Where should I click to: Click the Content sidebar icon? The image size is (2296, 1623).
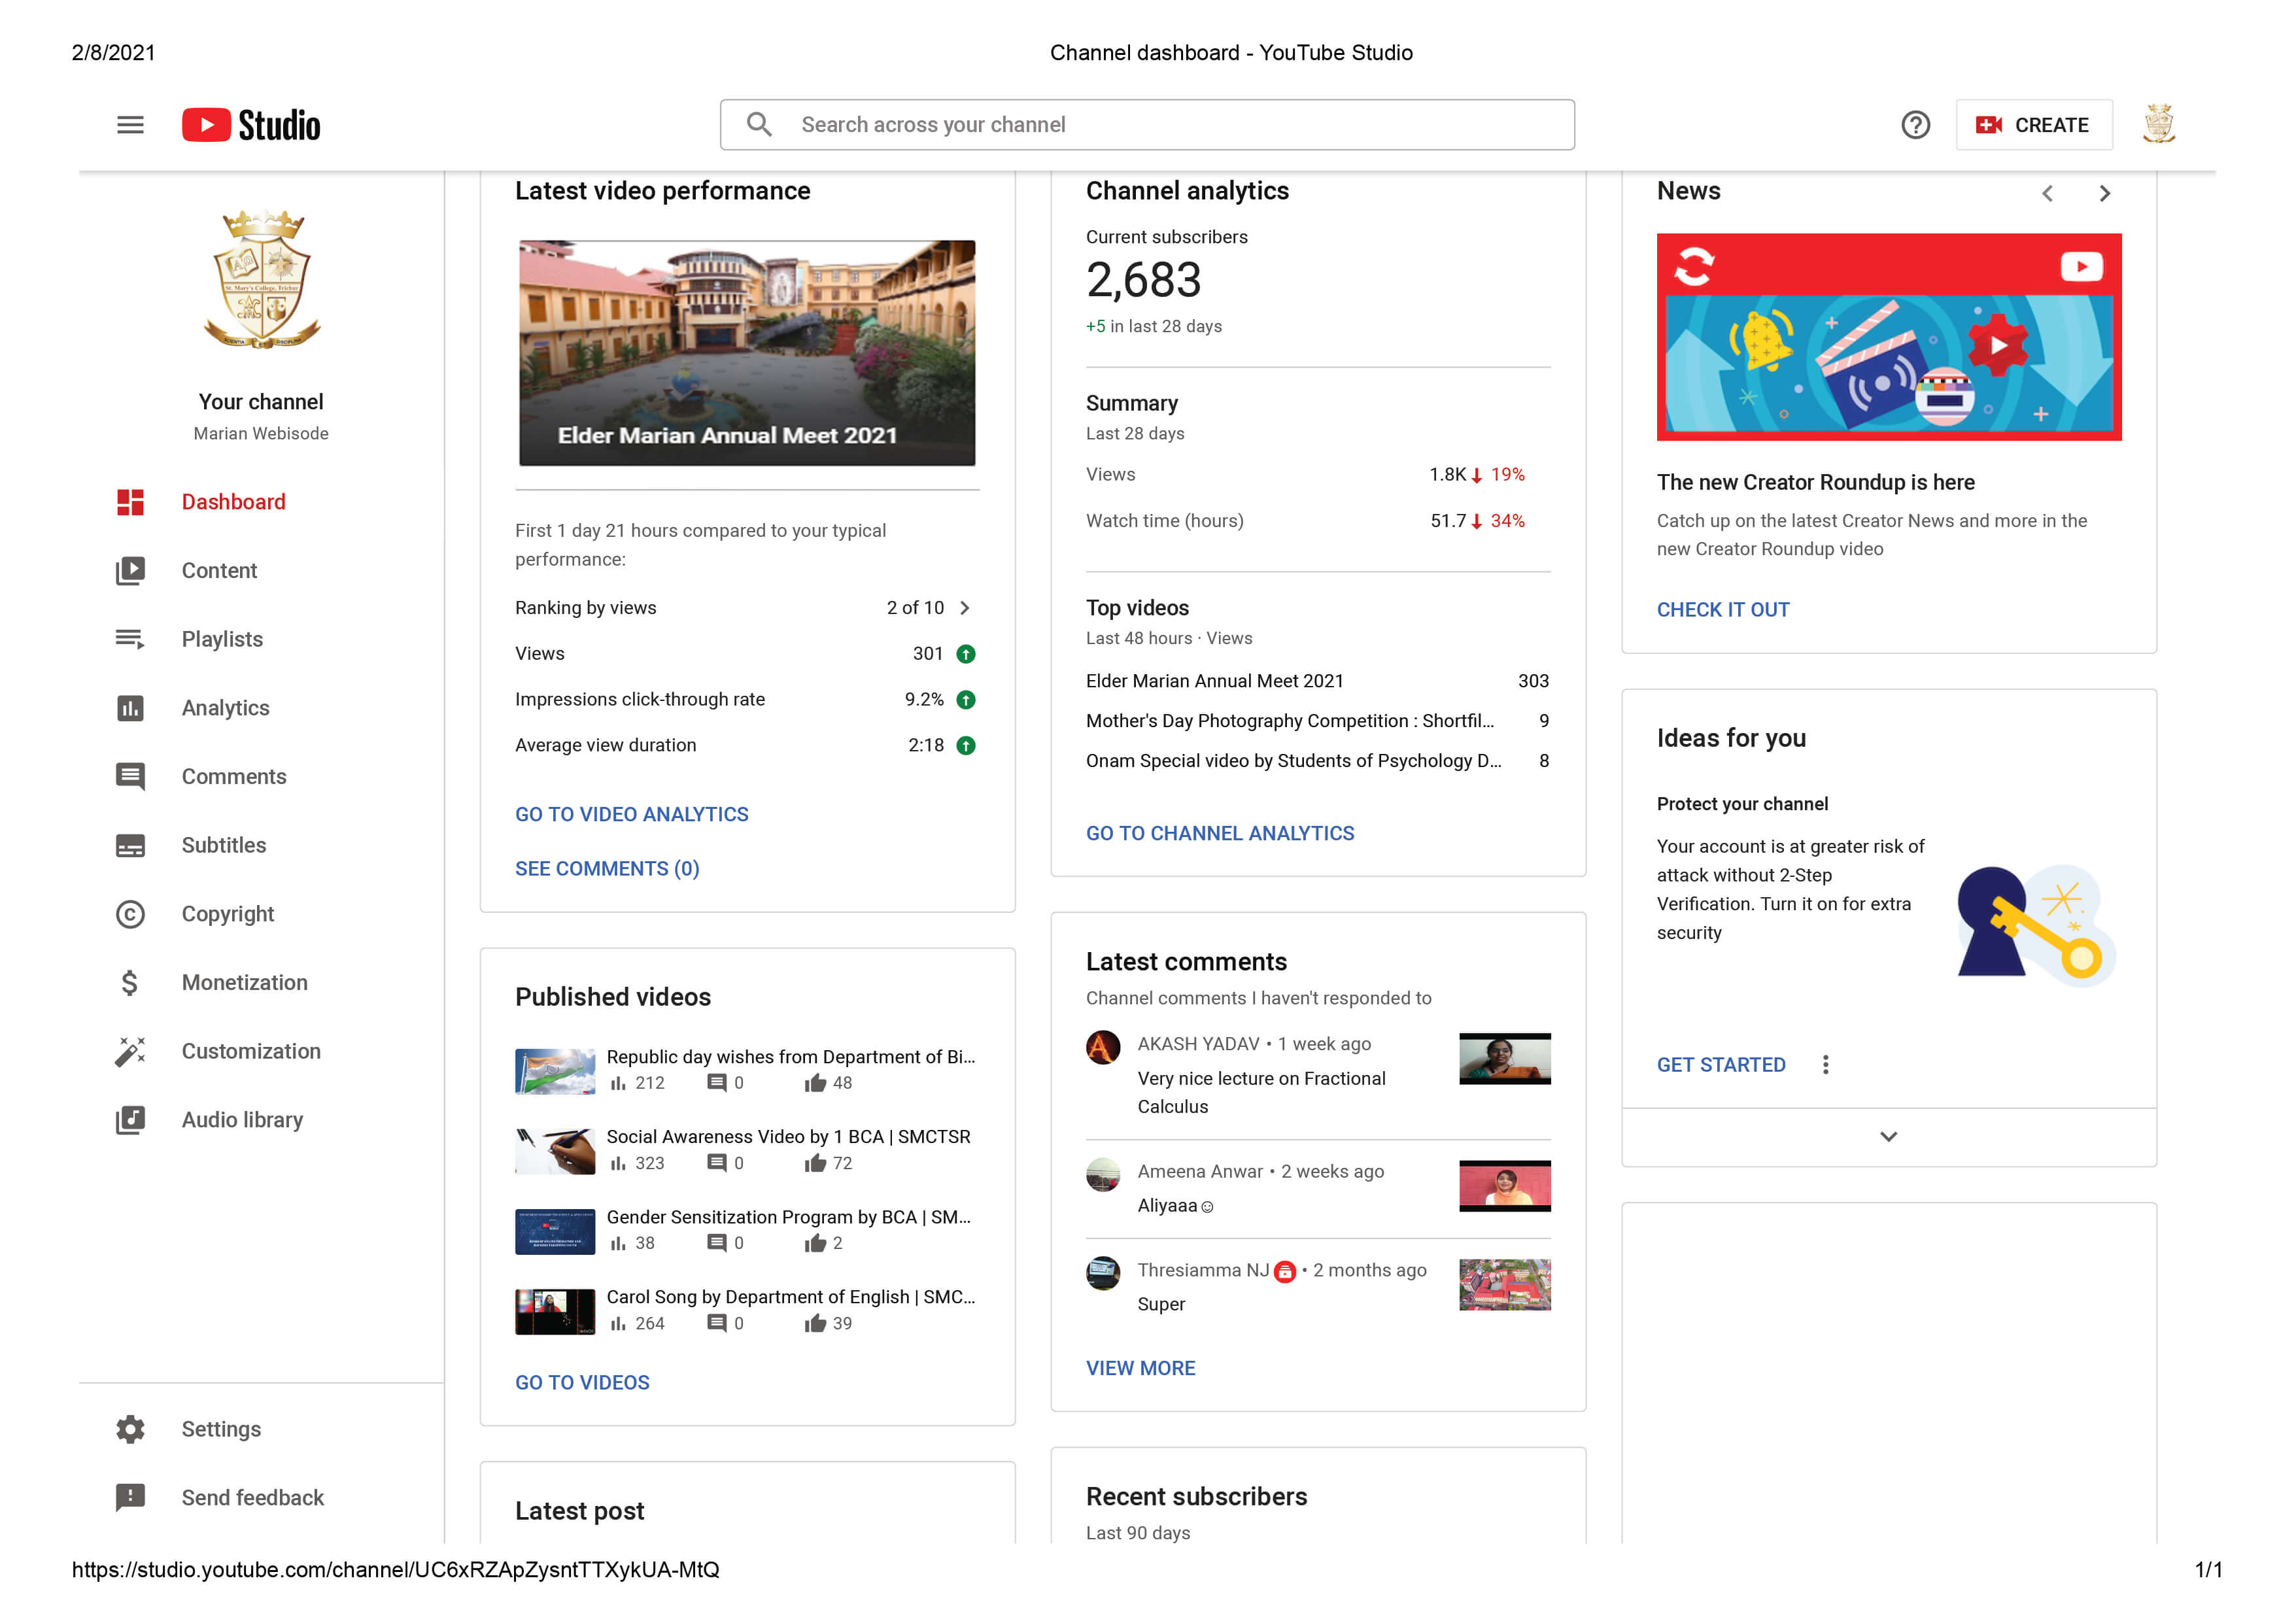(x=130, y=570)
